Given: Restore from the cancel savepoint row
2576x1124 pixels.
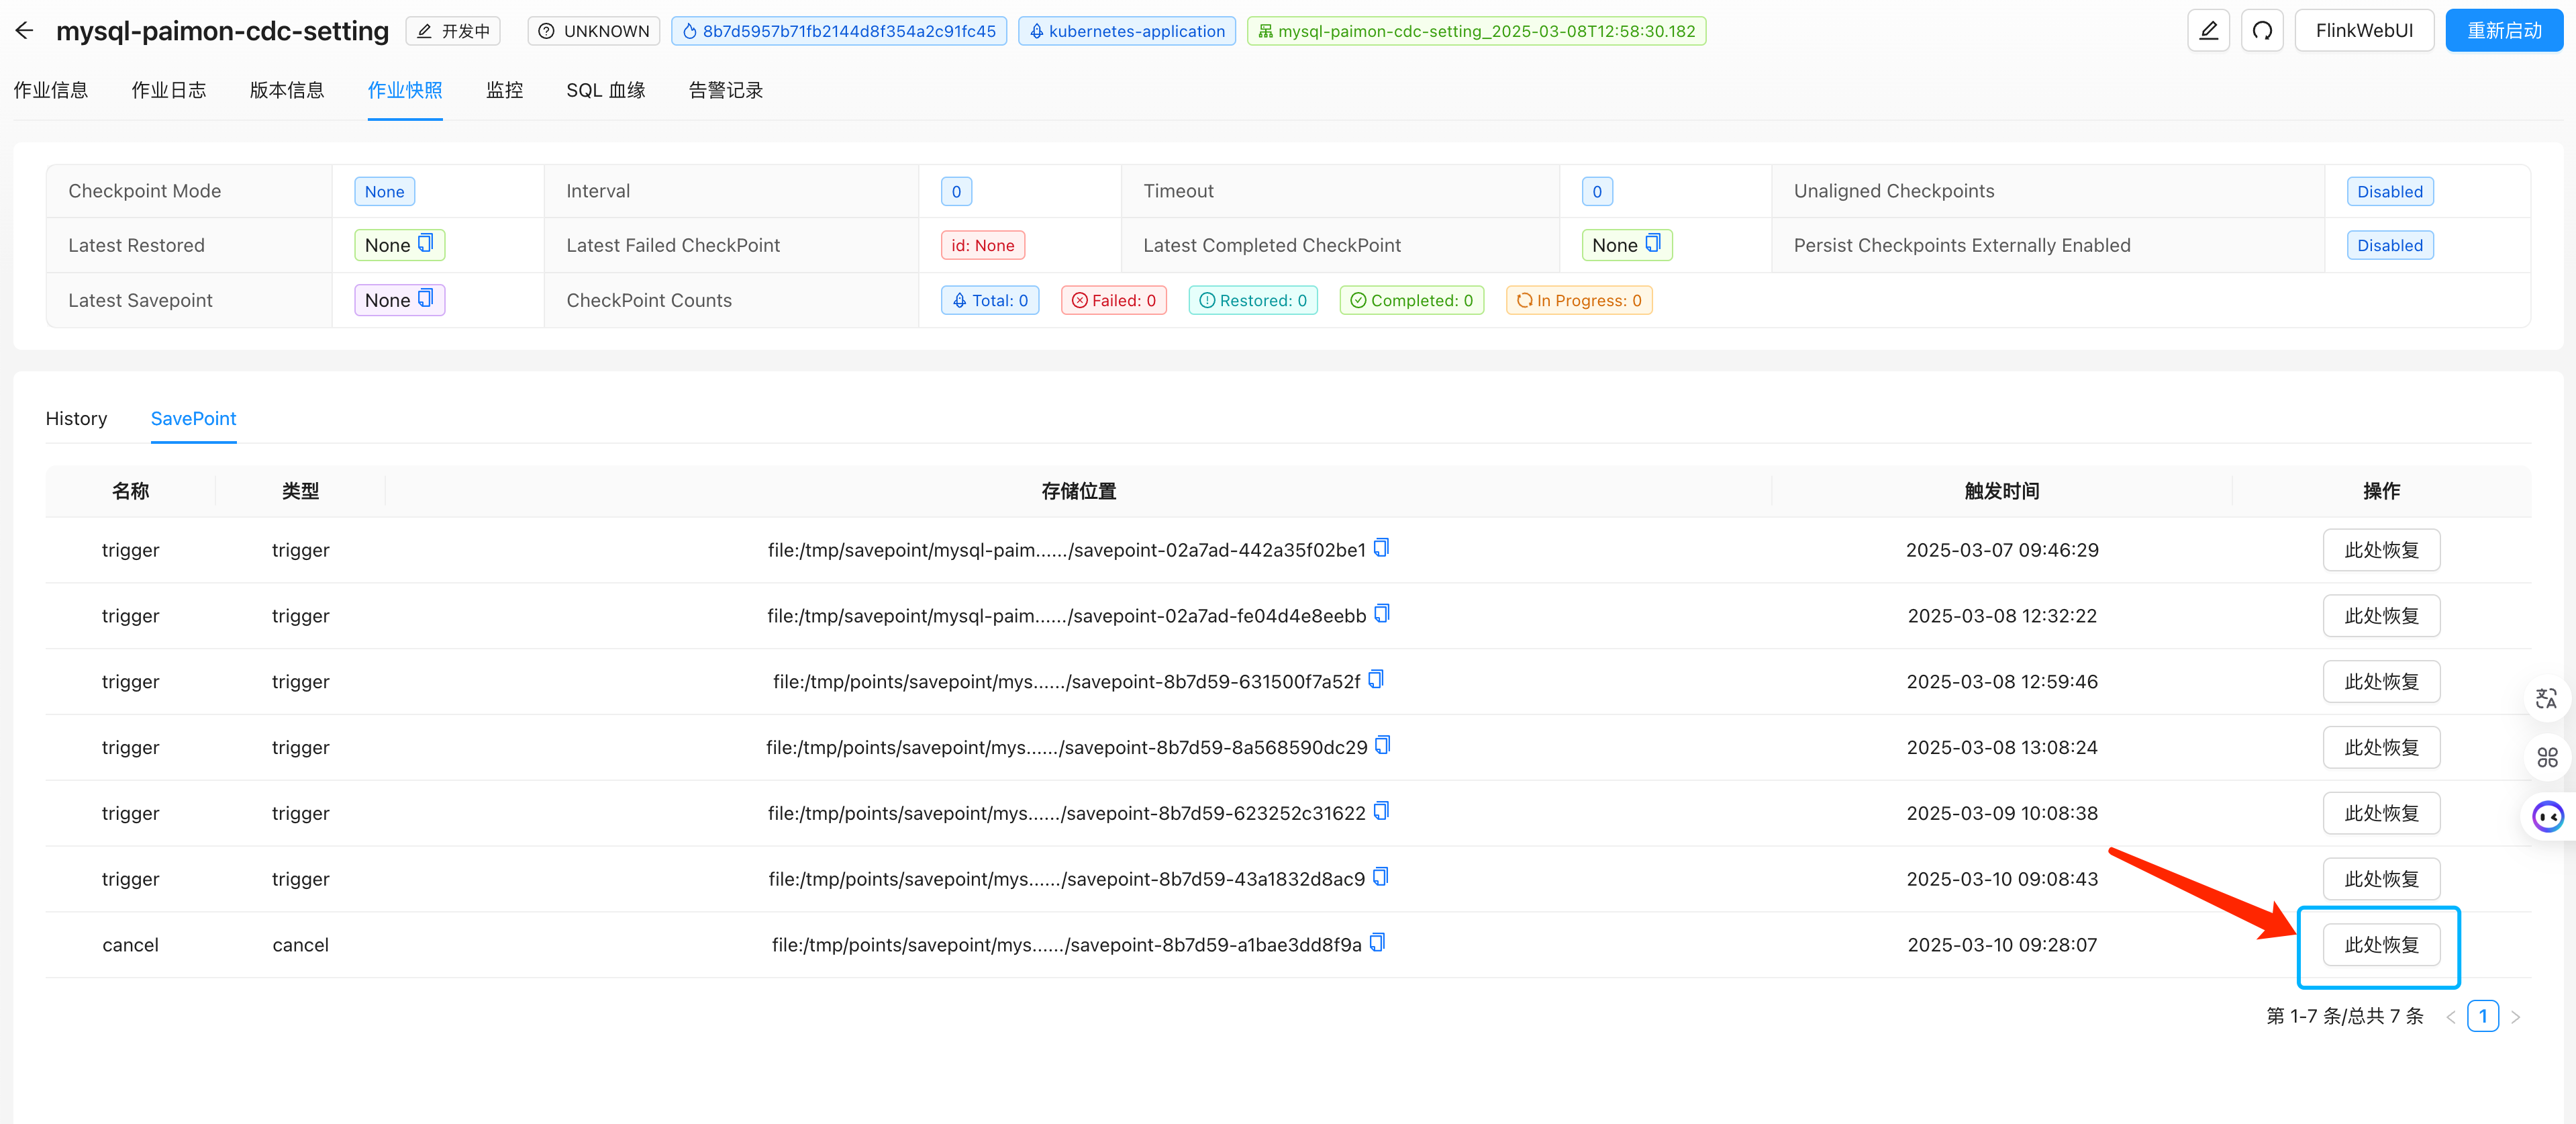Looking at the screenshot, I should 2380,944.
